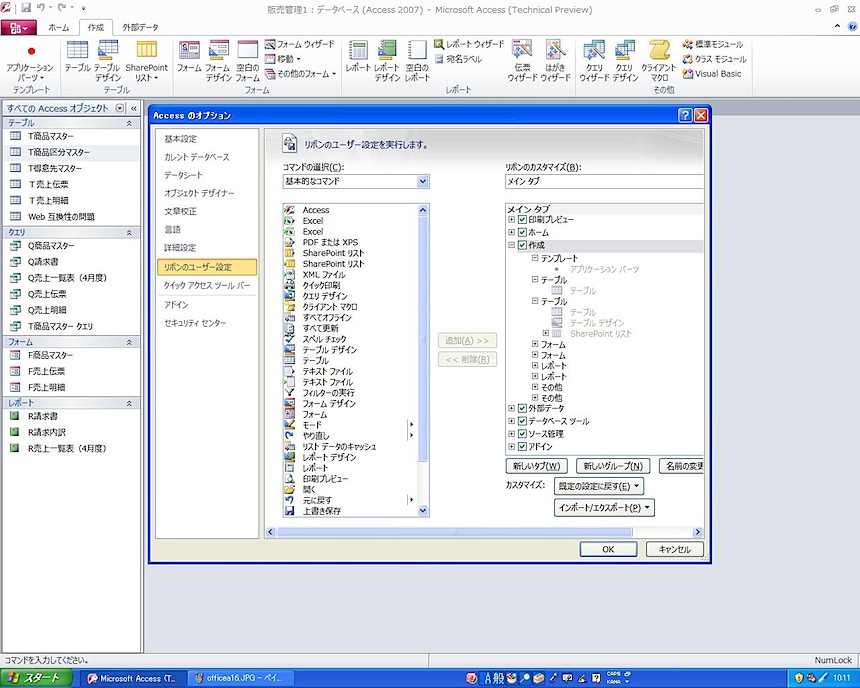
Task: Click the Save icon in quick access toolbar
Action: [x=26, y=8]
